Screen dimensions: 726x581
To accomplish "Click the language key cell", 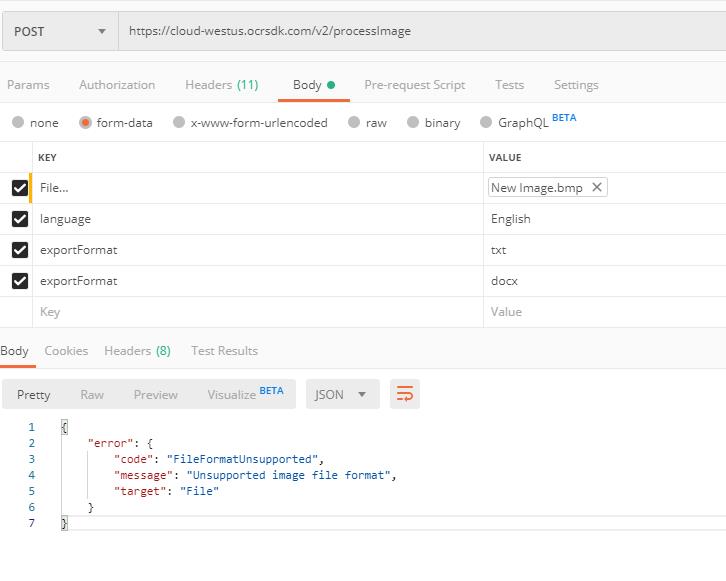I will 257,219.
